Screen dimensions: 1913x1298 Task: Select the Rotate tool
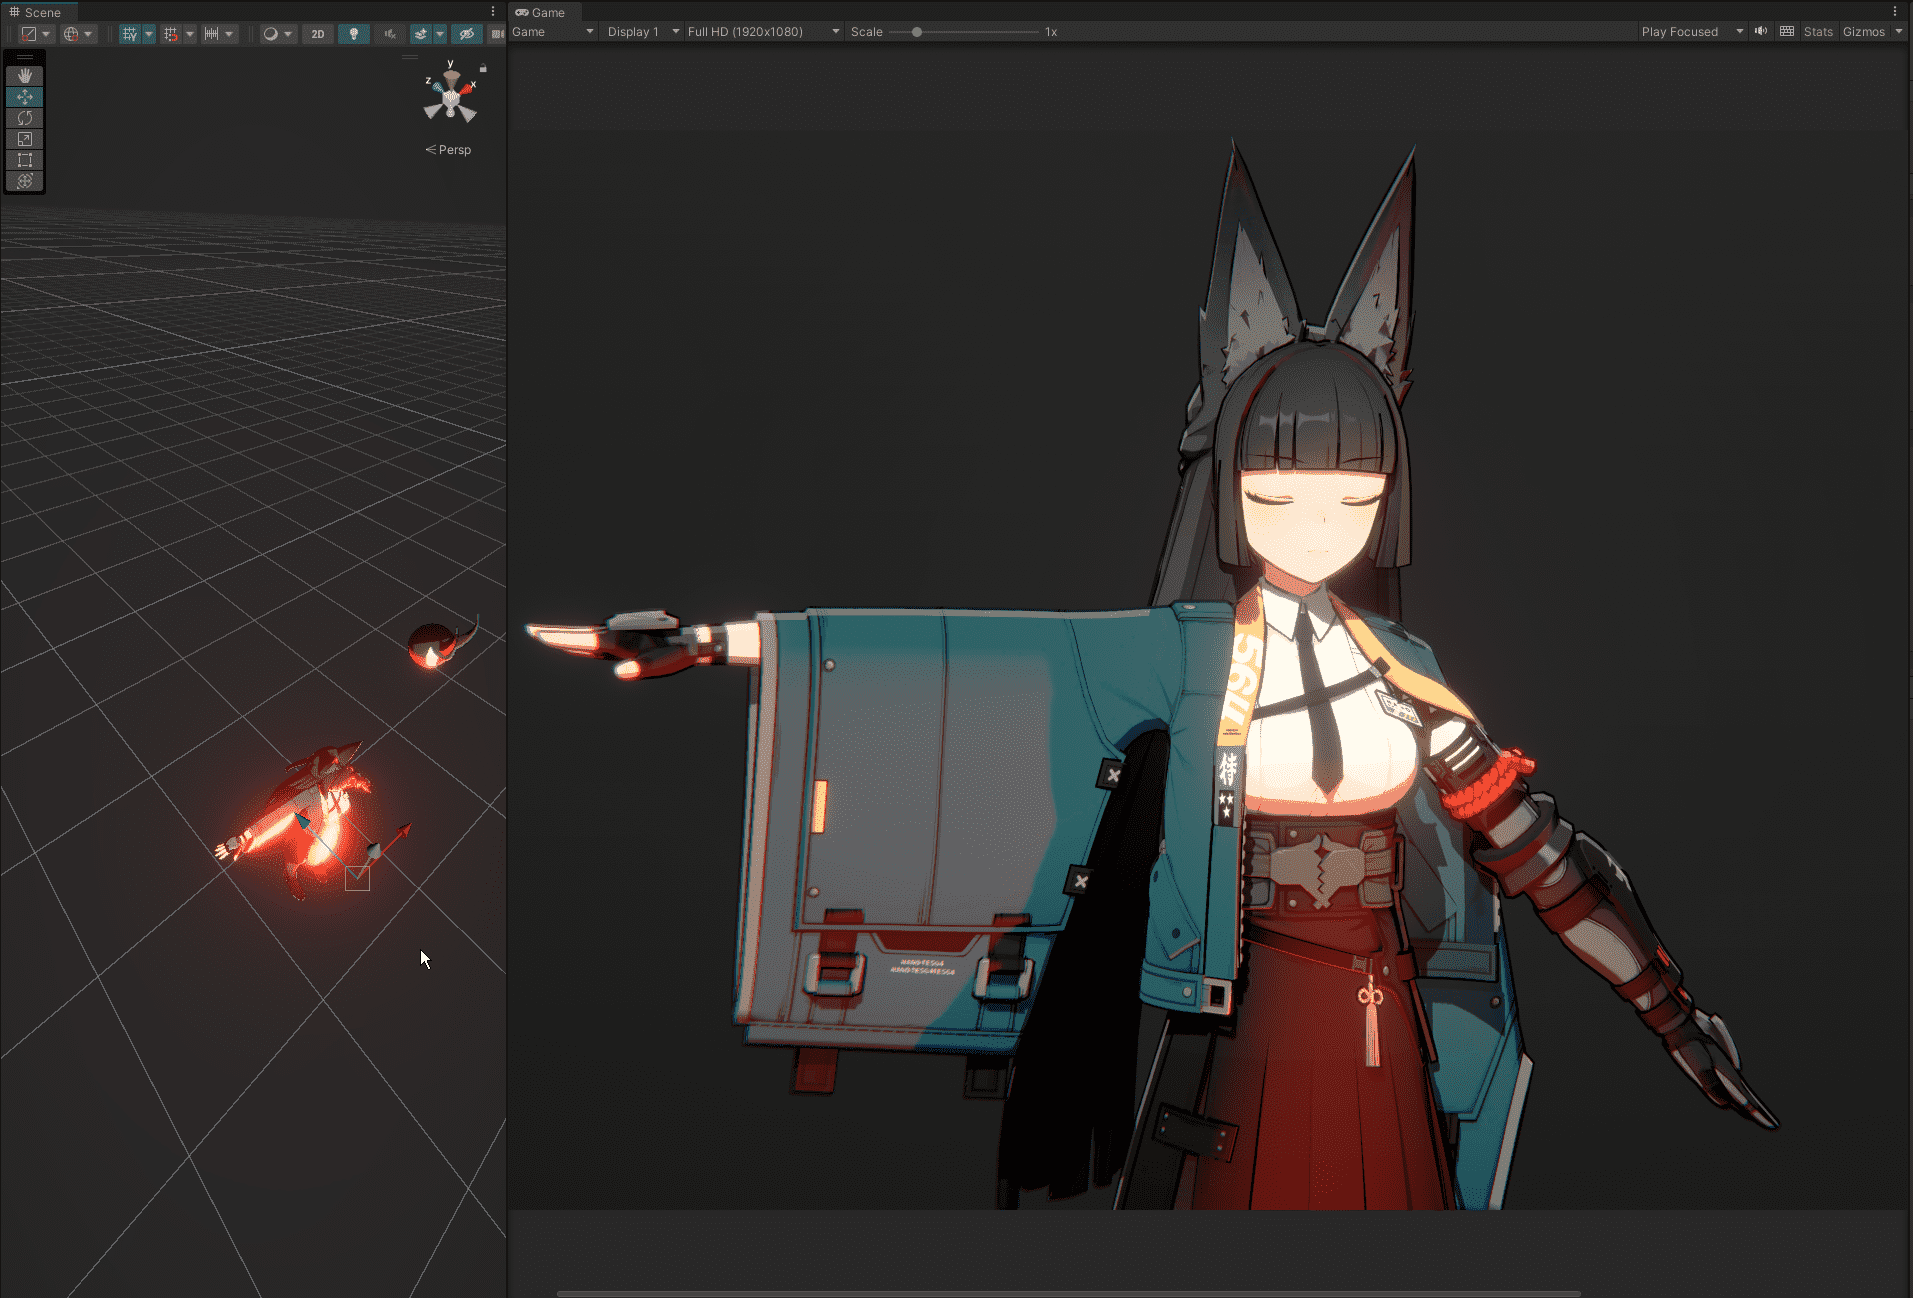[25, 118]
